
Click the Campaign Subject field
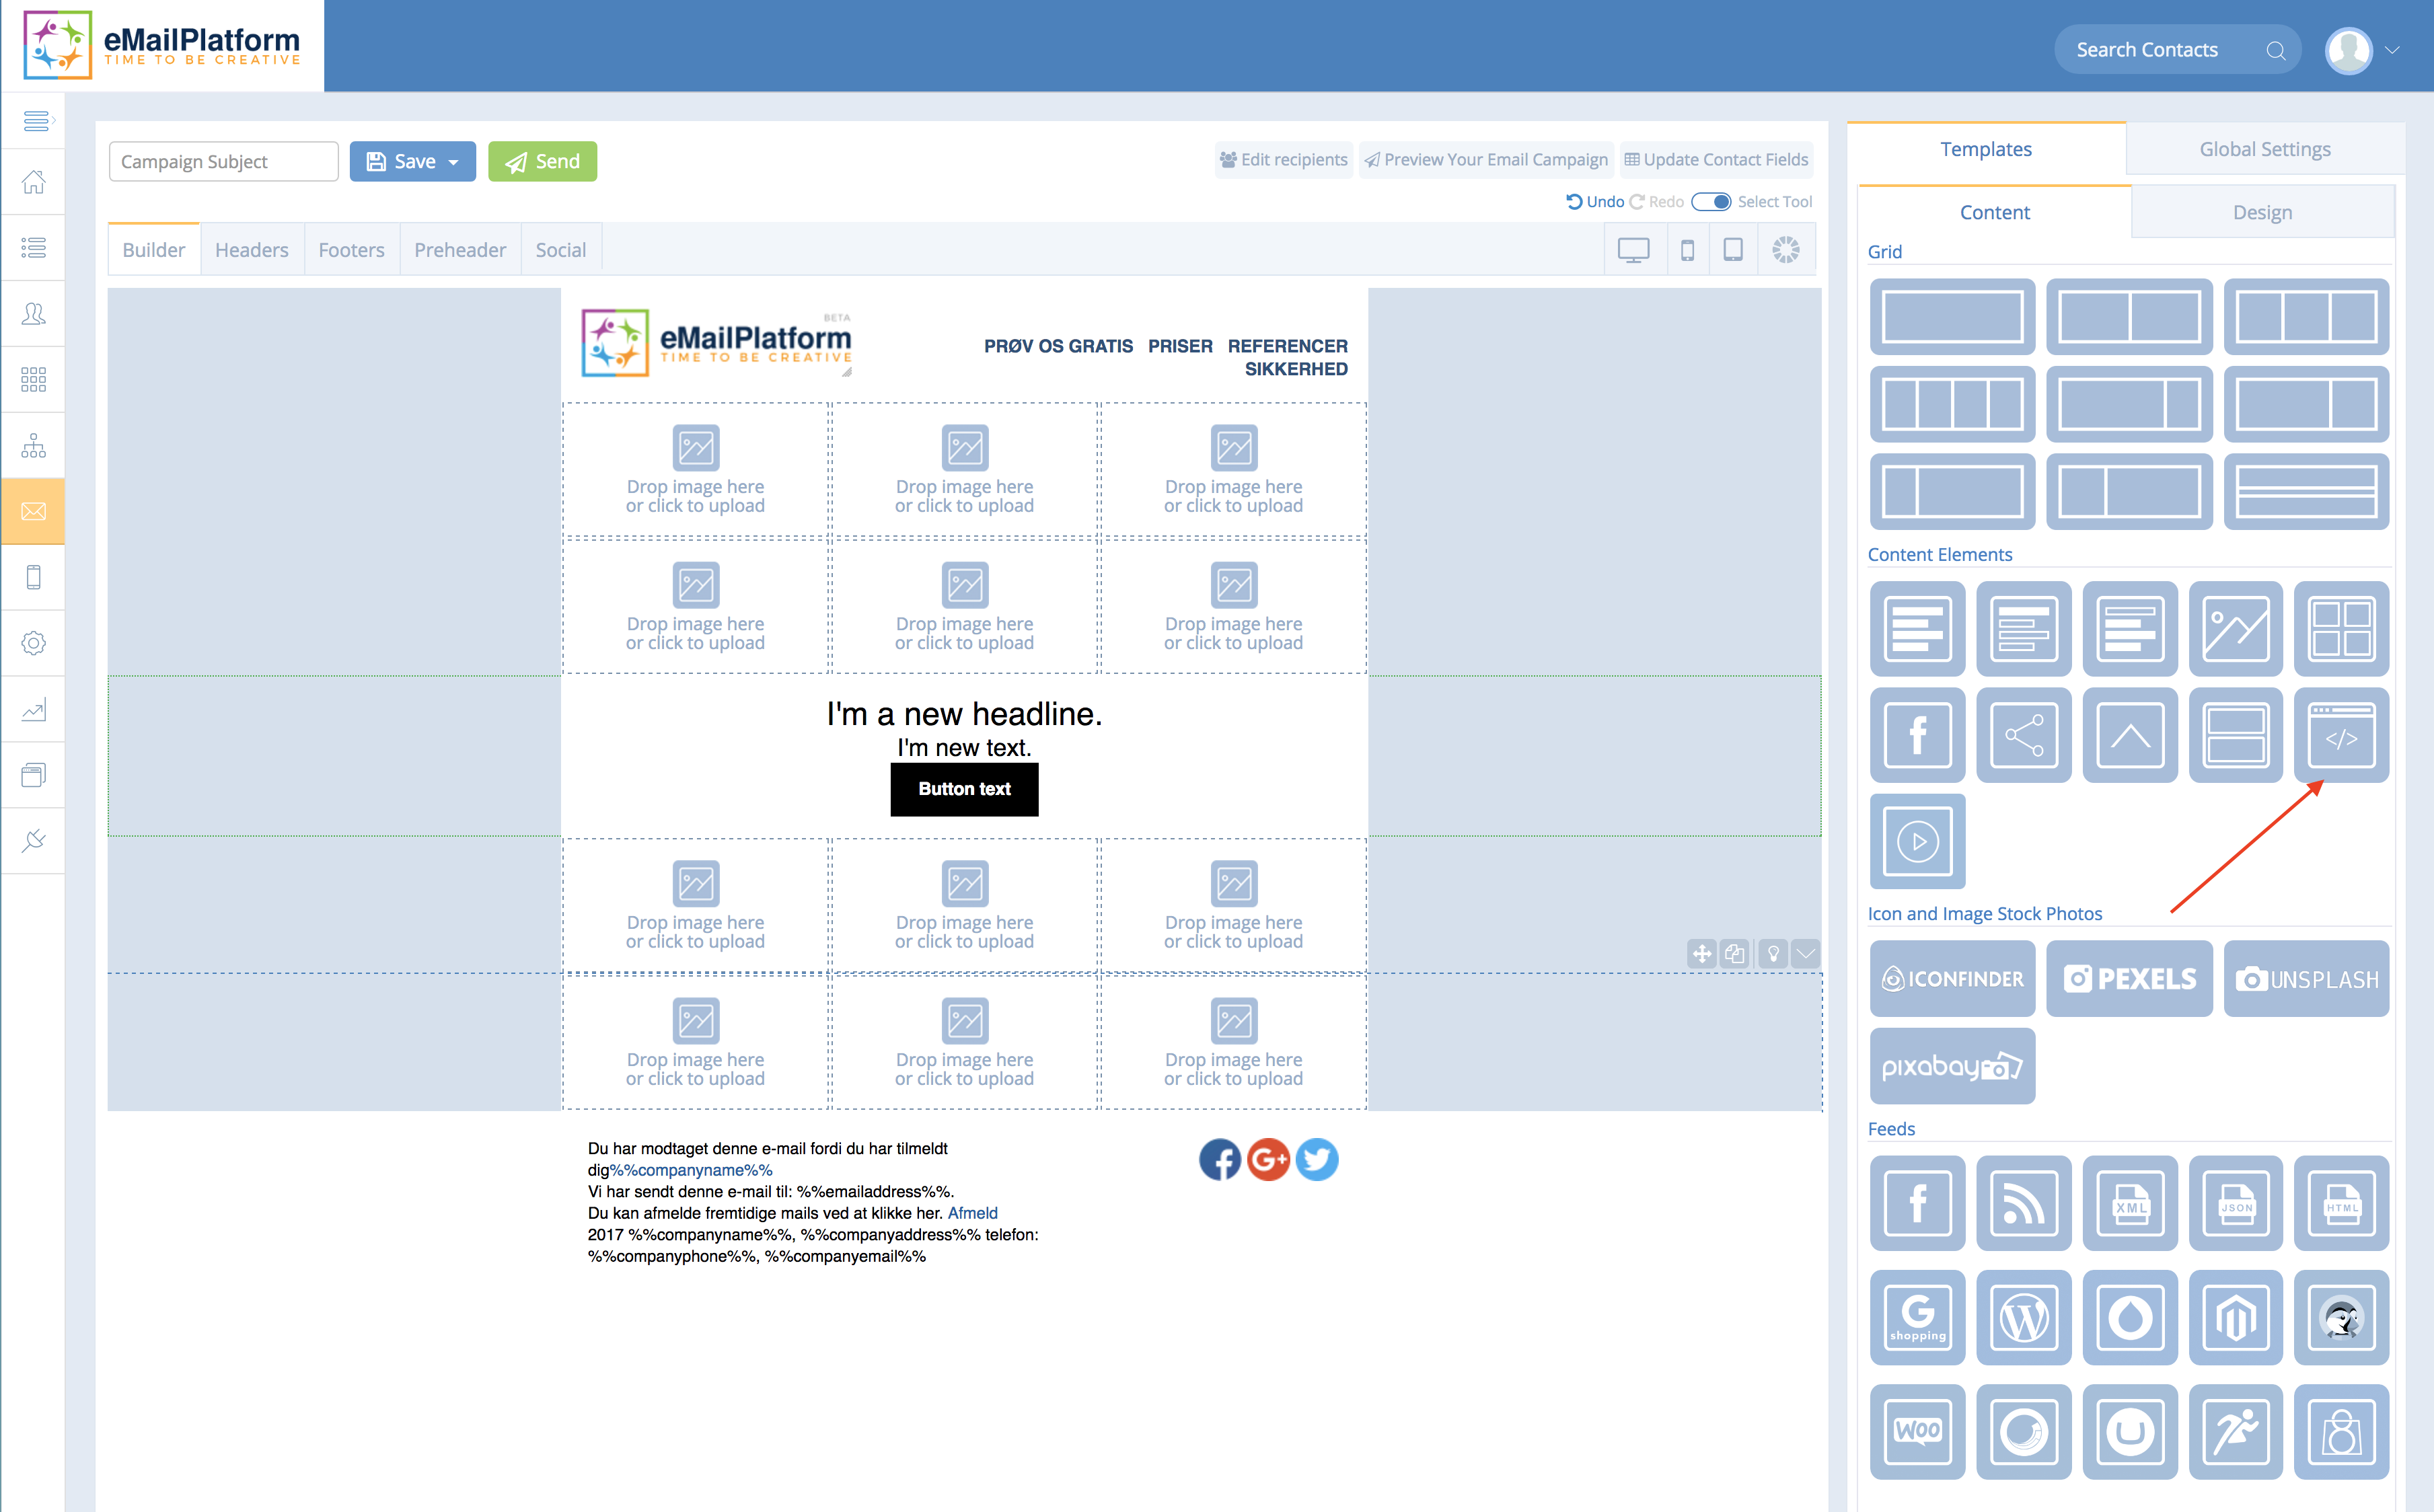point(223,162)
